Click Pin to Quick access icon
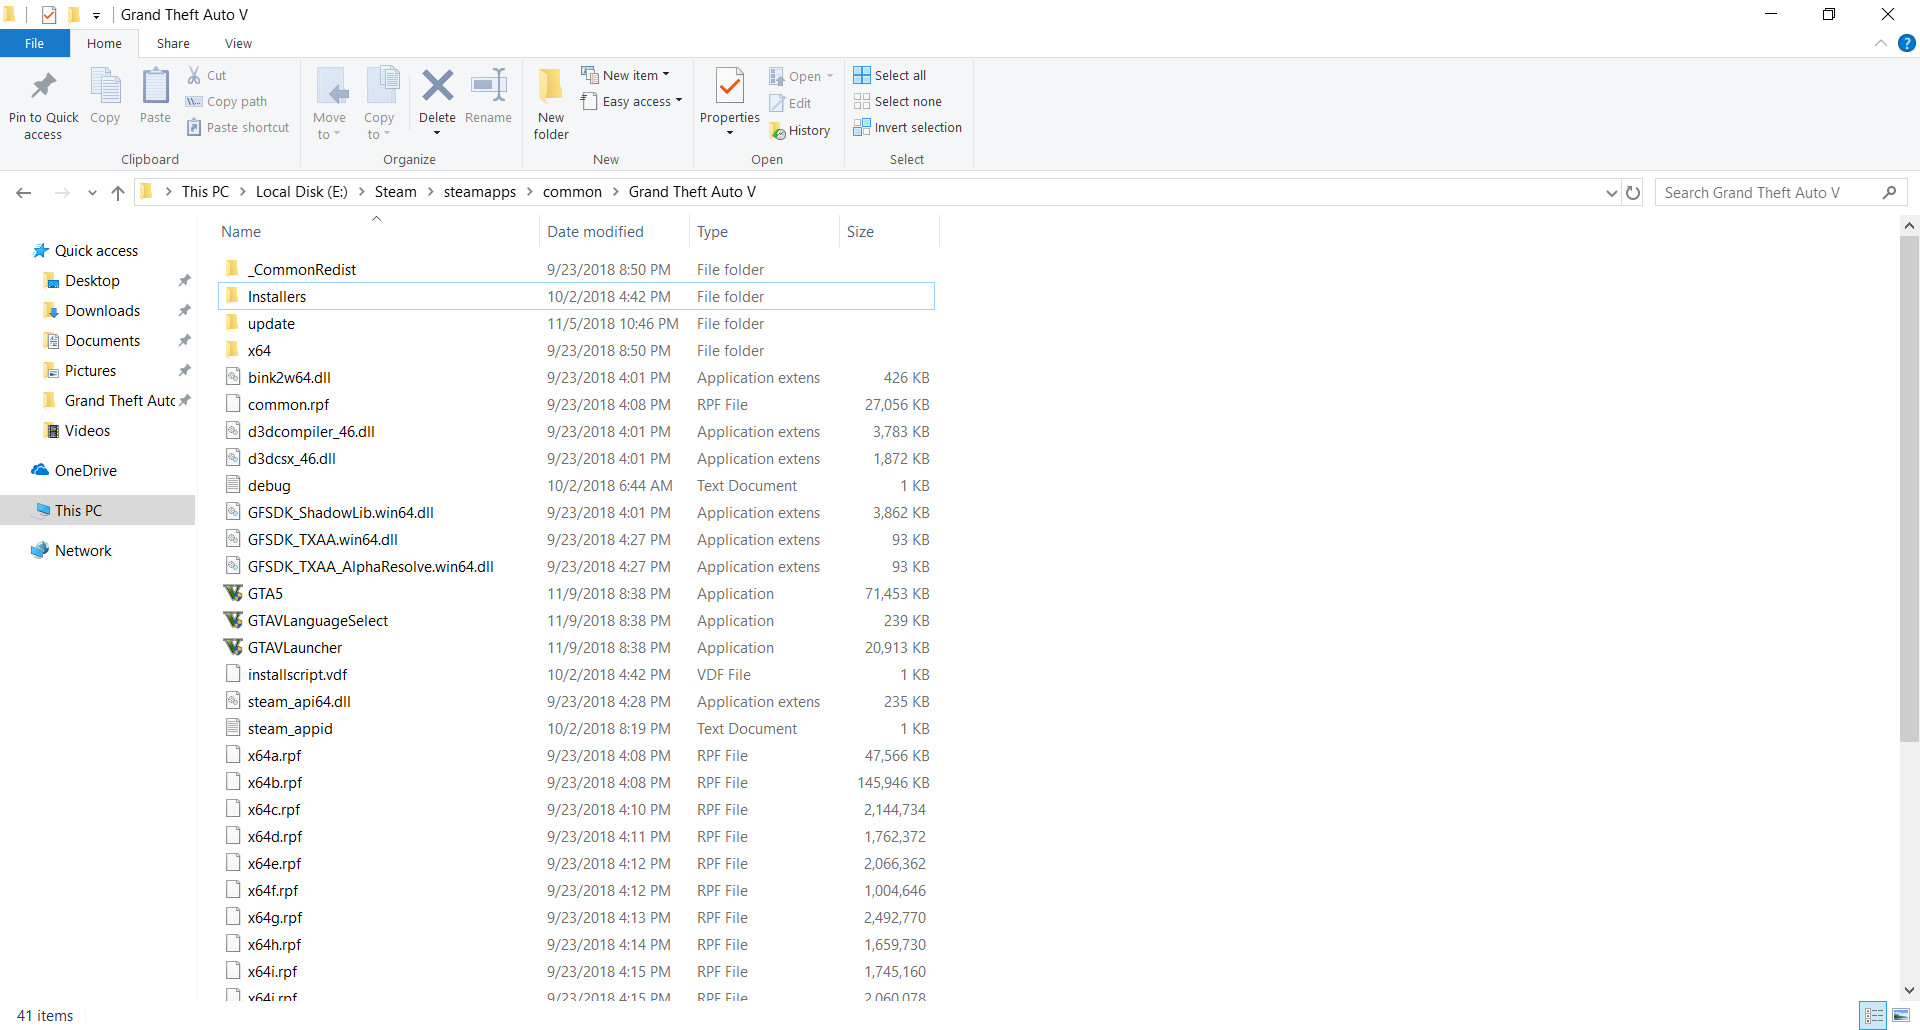The width and height of the screenshot is (1920, 1030). point(43,88)
